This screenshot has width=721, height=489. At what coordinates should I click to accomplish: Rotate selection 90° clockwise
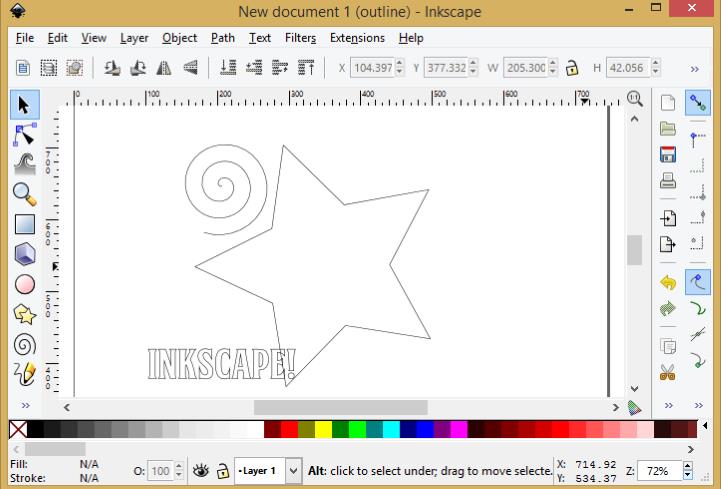(138, 68)
